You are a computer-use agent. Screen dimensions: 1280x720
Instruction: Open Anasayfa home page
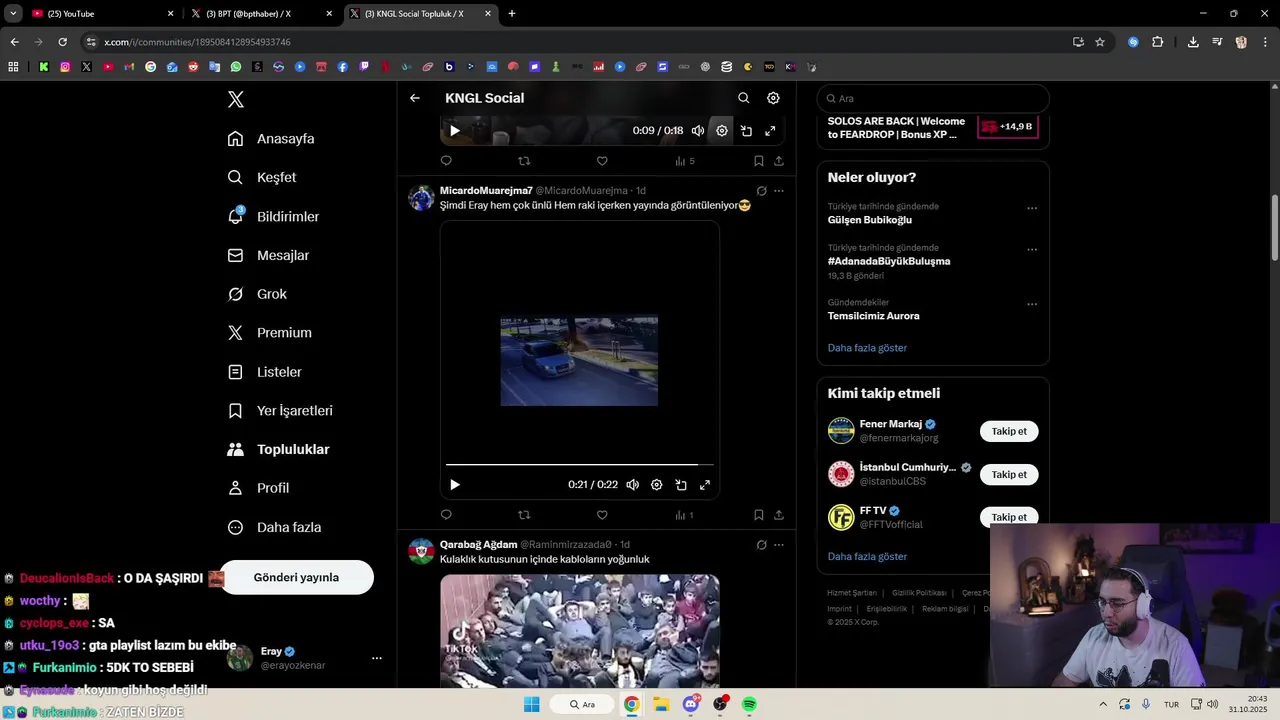[x=271, y=139]
